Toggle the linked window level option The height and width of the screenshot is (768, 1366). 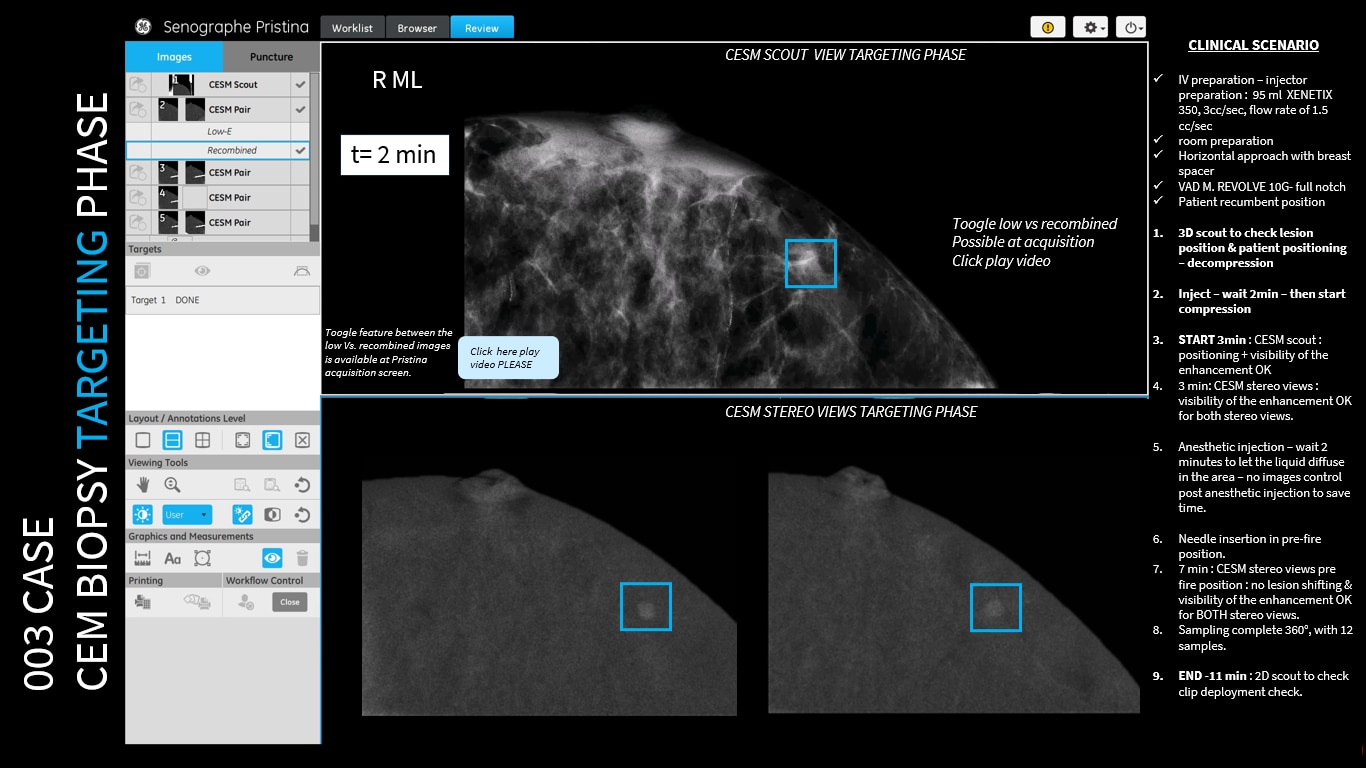pos(242,515)
